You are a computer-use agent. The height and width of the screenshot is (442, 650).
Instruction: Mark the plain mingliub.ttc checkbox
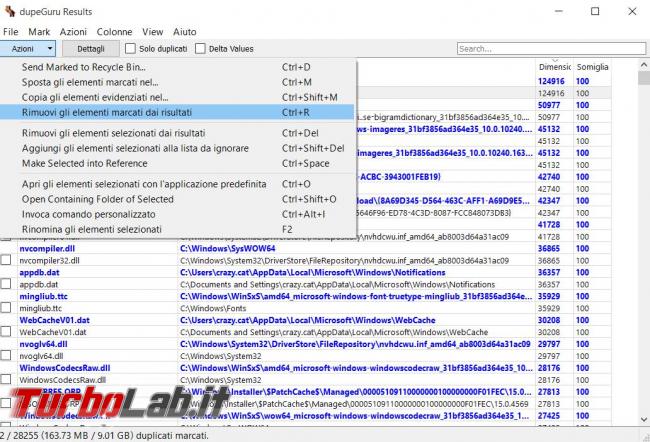6,308
